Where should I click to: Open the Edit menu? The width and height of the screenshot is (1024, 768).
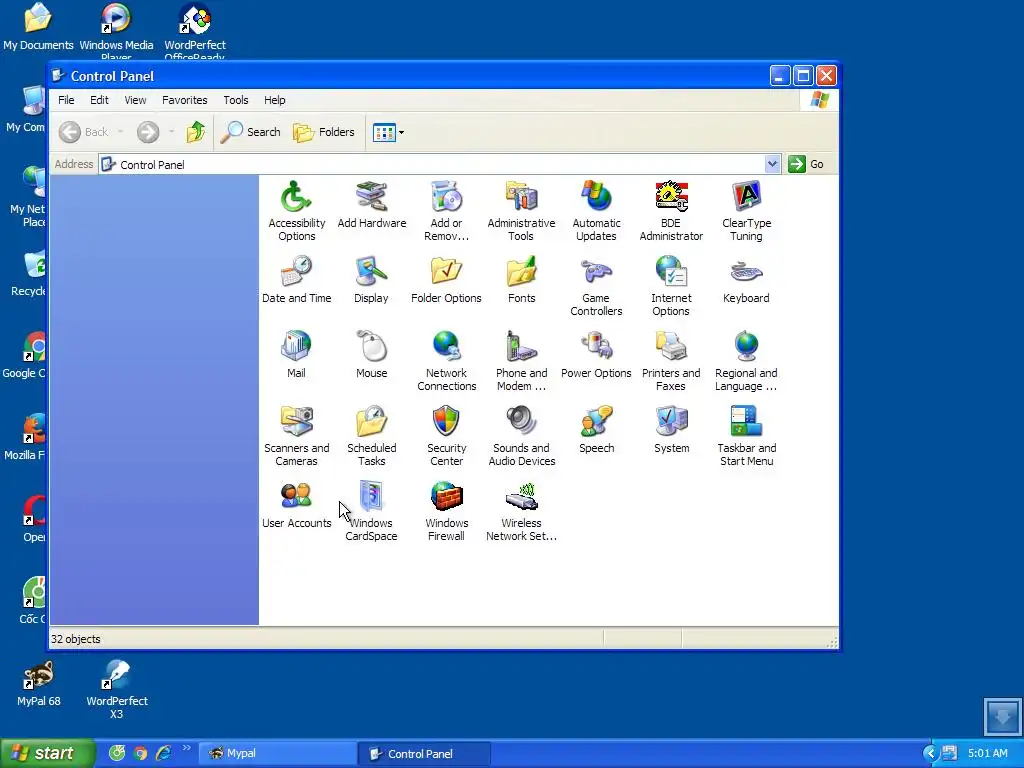(x=99, y=100)
